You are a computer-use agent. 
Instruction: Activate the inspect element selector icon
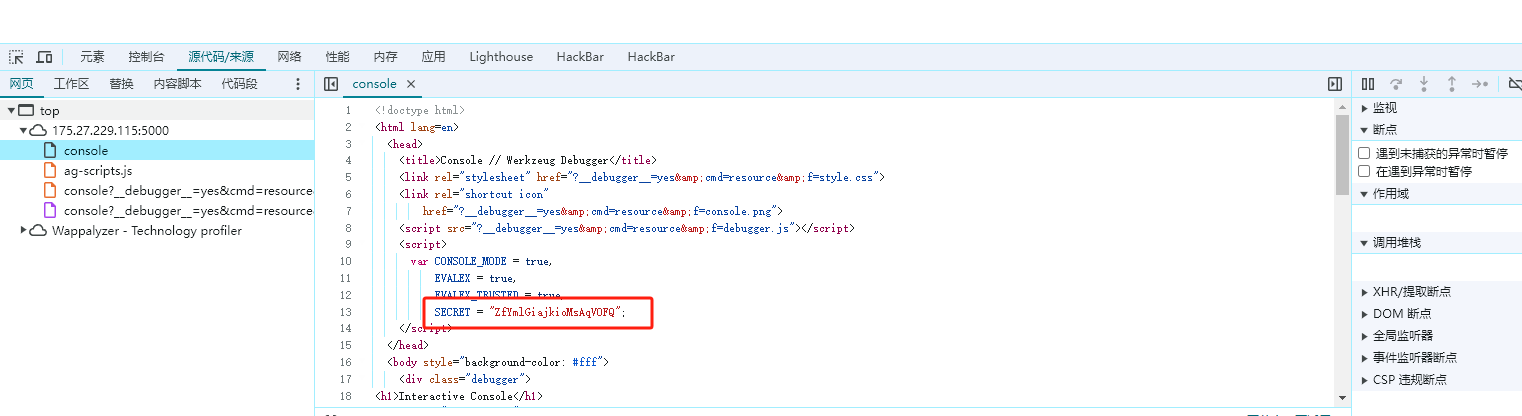pos(17,57)
